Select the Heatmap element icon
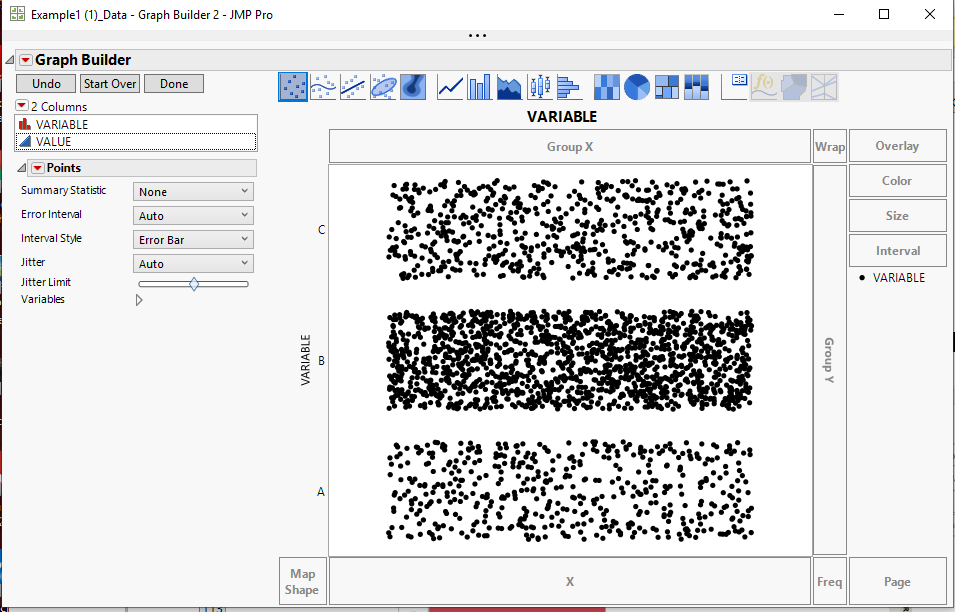The image size is (955, 612). click(x=606, y=87)
